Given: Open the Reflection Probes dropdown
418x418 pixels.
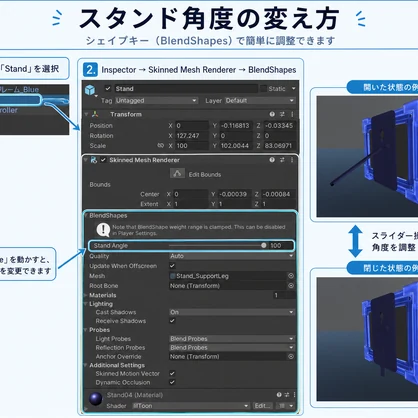Looking at the screenshot, I should (232, 348).
